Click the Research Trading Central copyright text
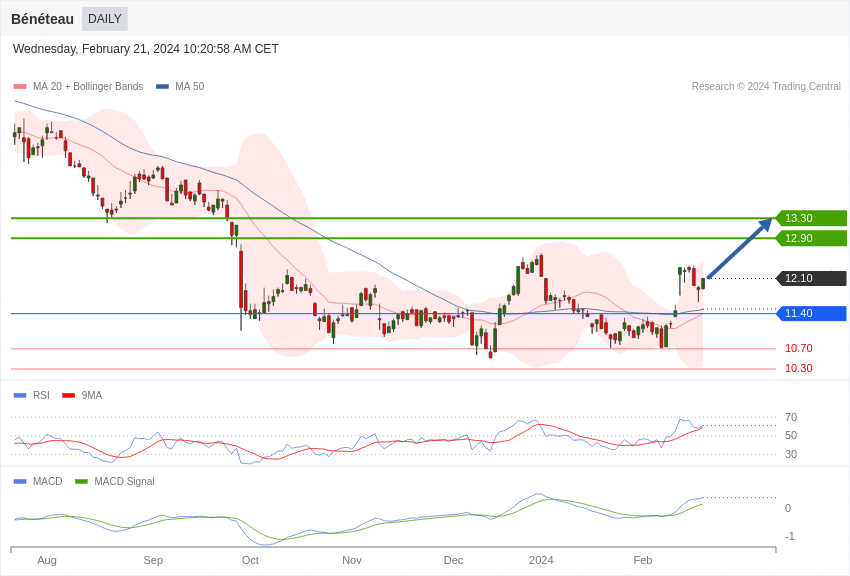Screen dimensions: 850x576 [766, 87]
